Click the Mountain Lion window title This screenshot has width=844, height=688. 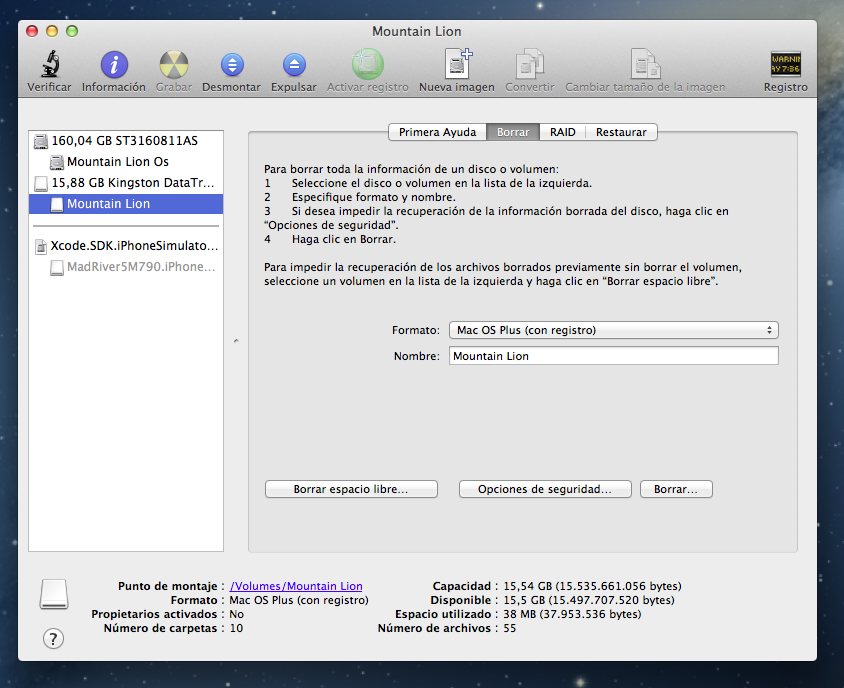click(x=417, y=31)
